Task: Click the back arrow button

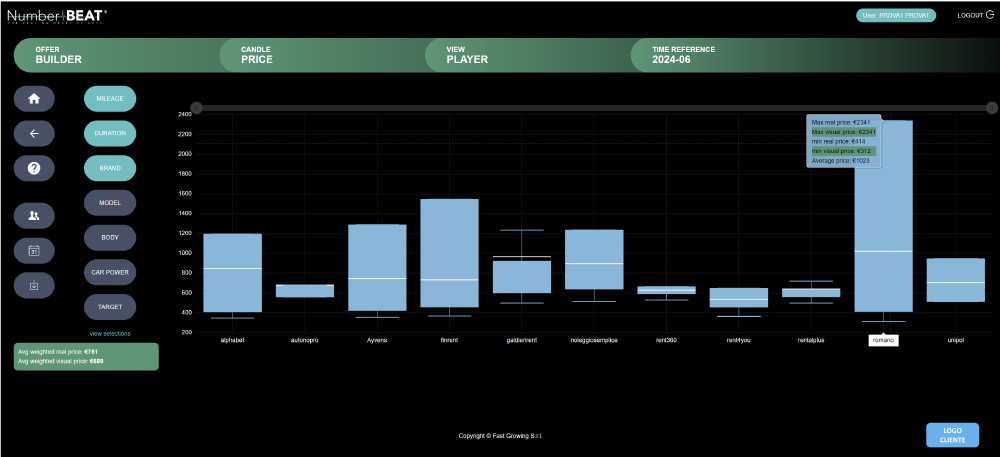Action: pos(34,133)
